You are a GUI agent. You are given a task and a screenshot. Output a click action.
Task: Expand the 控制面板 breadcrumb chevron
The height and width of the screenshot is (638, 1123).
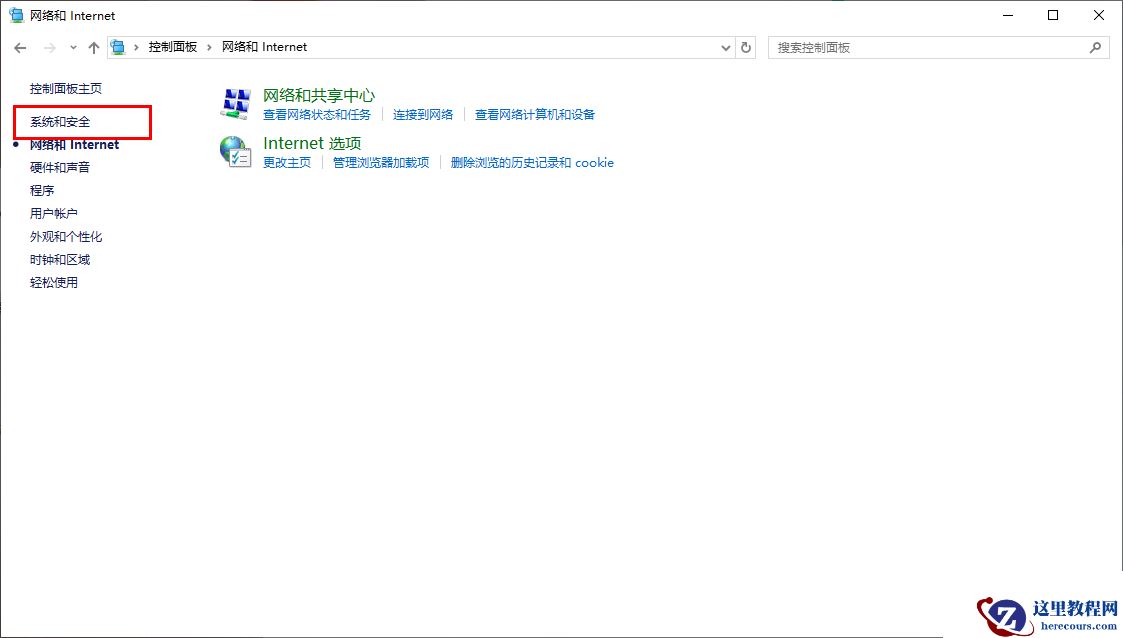(207, 46)
